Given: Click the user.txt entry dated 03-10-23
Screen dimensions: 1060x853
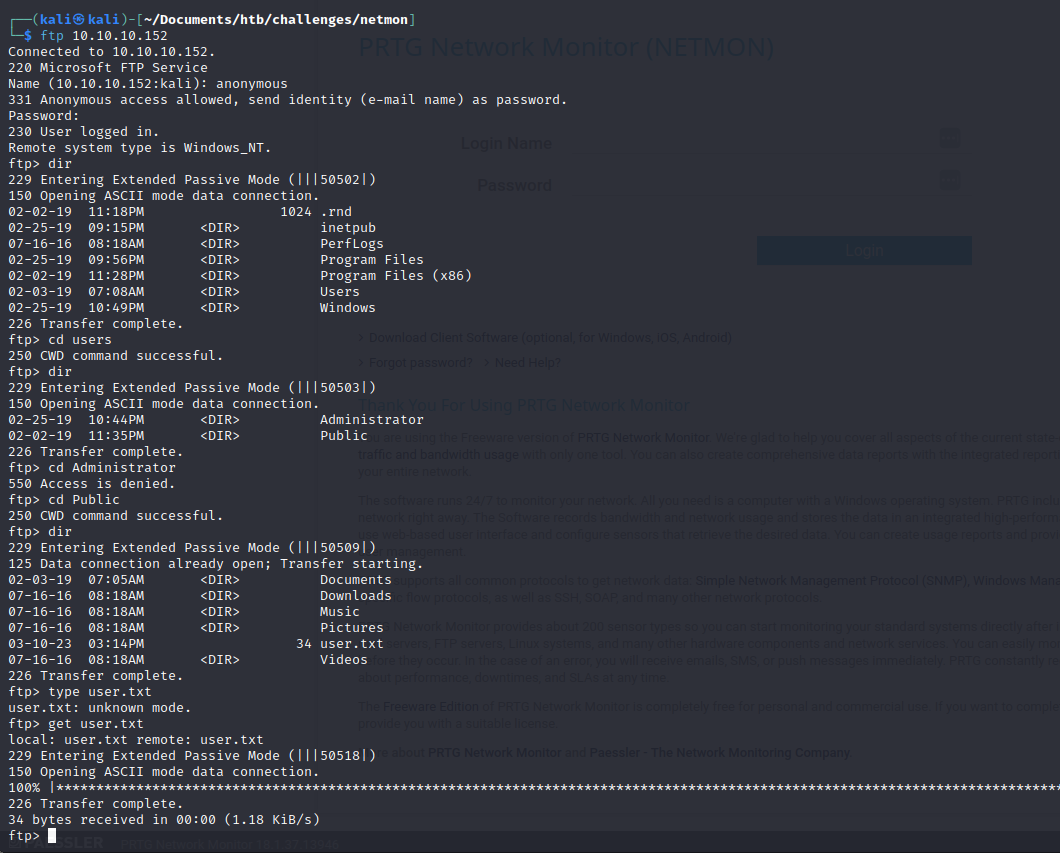Looking at the screenshot, I should coord(352,643).
